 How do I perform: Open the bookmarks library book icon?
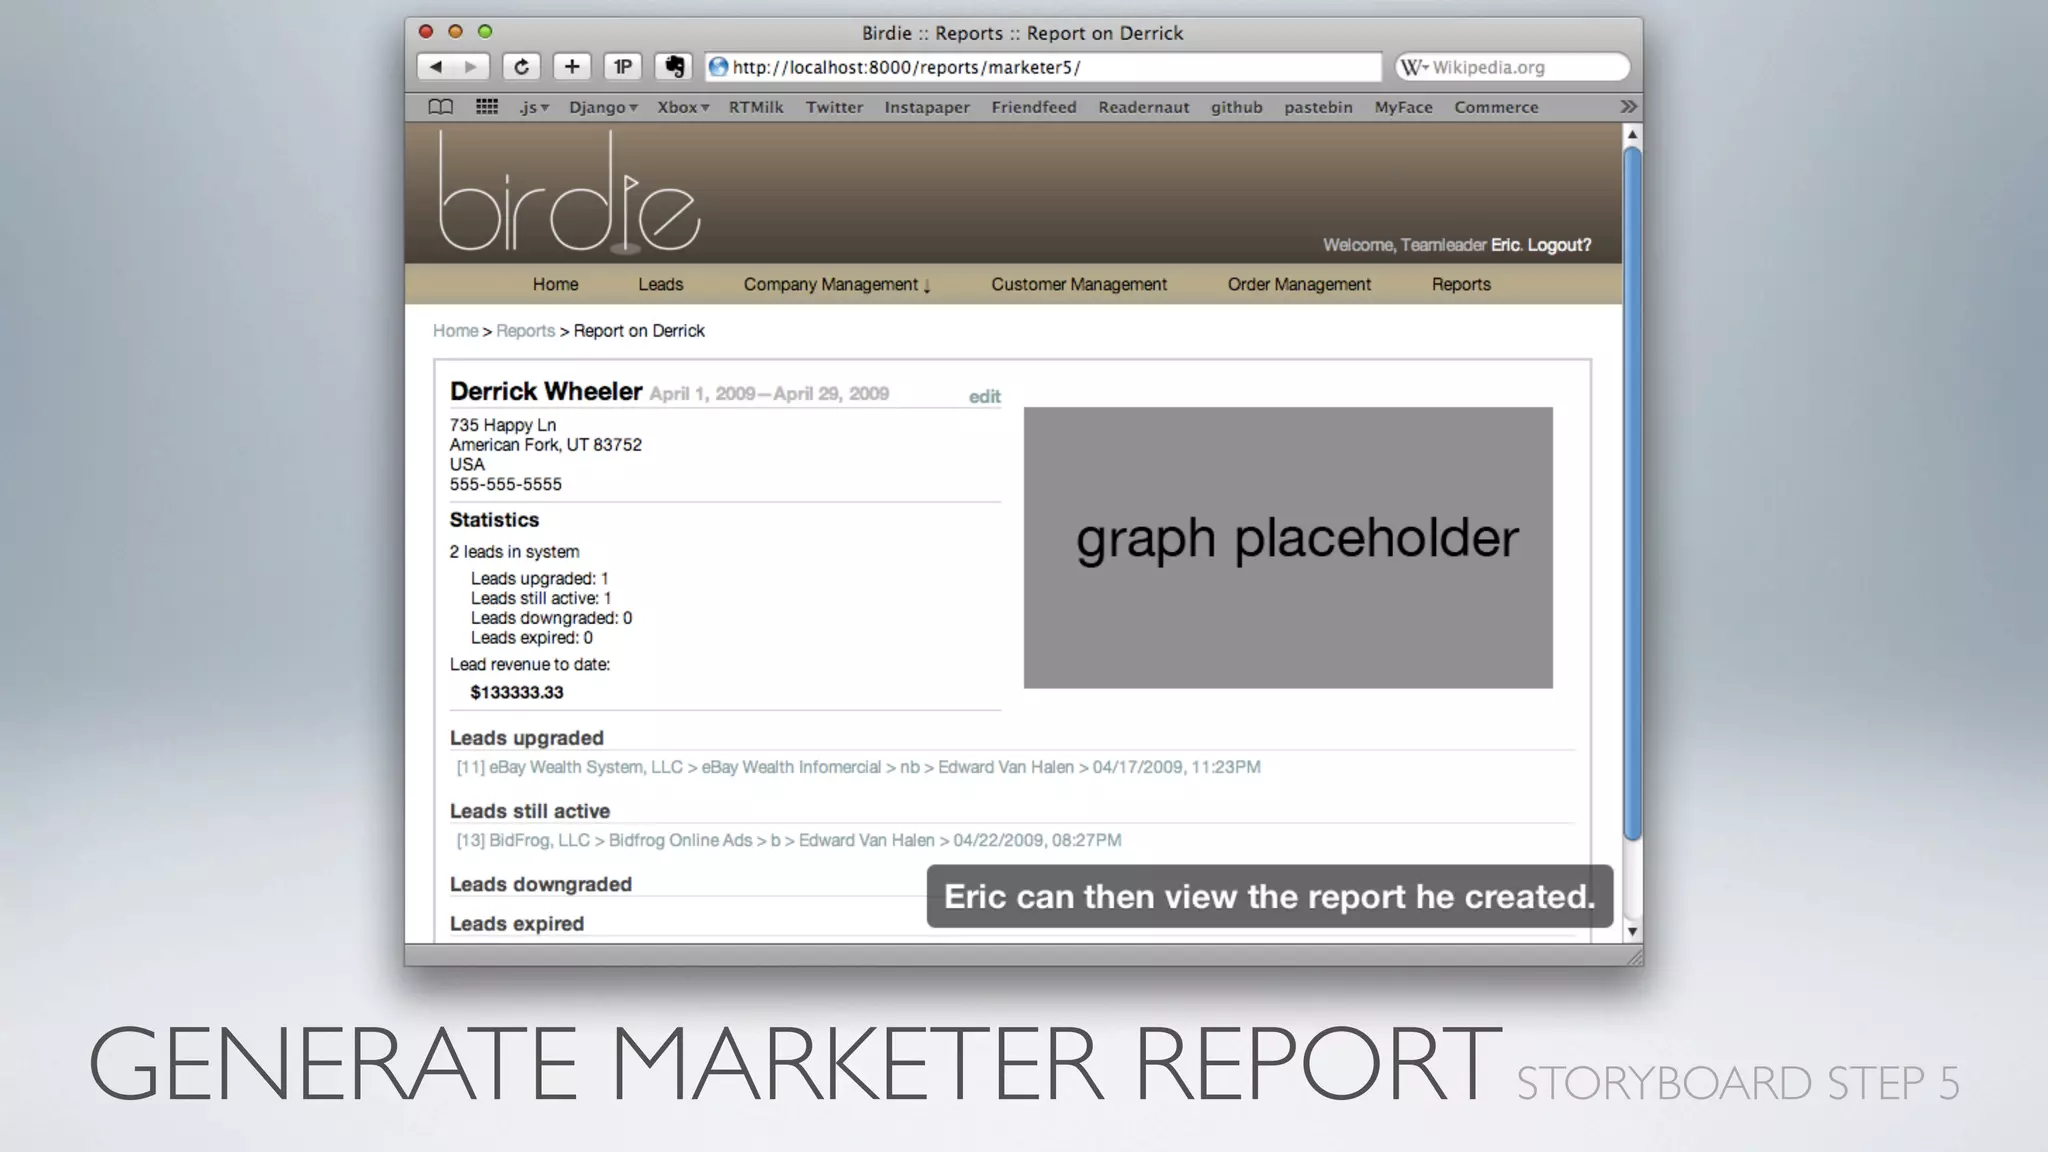pos(440,107)
